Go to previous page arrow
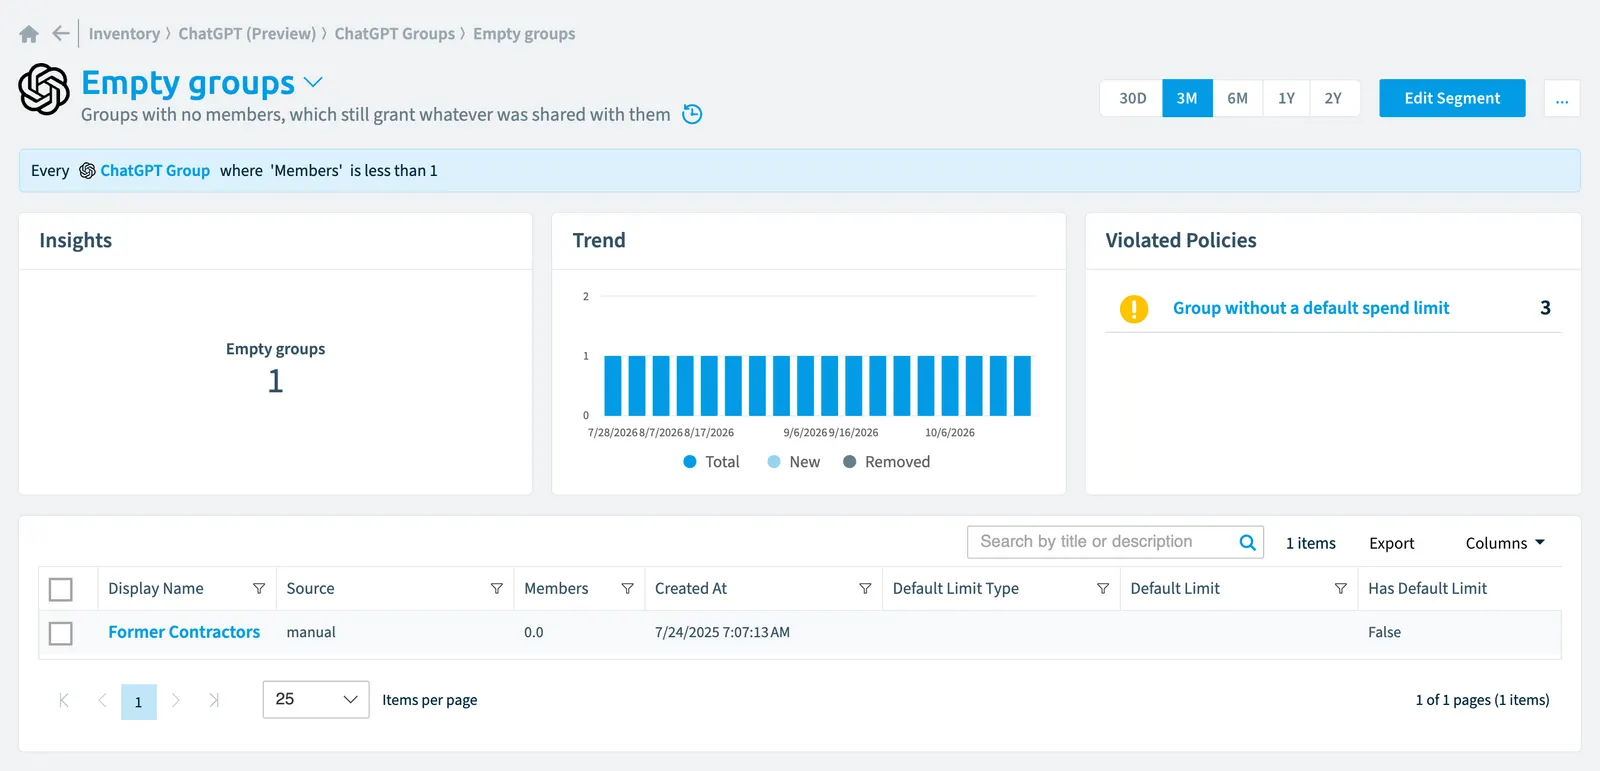 102,700
